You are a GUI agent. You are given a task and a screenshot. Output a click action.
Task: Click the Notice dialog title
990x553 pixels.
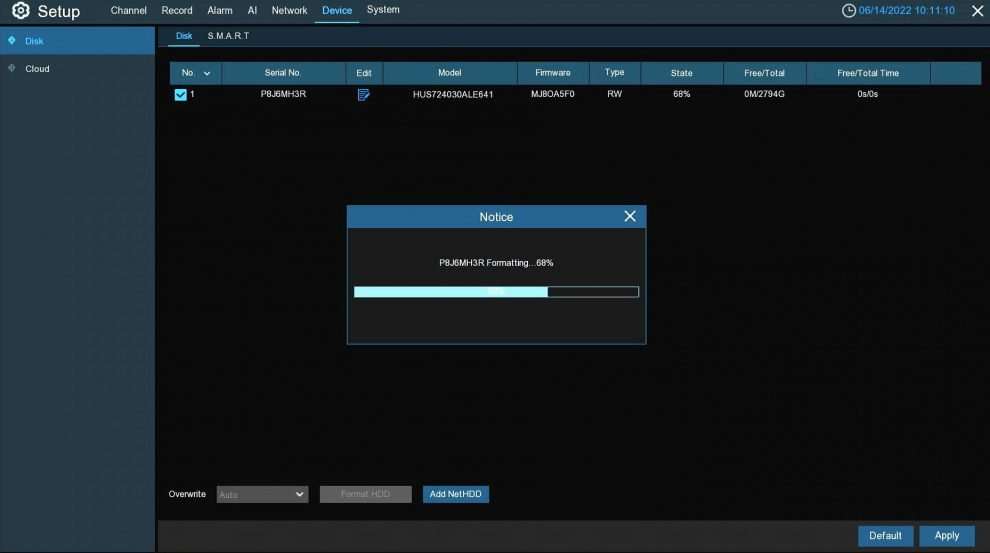click(496, 217)
